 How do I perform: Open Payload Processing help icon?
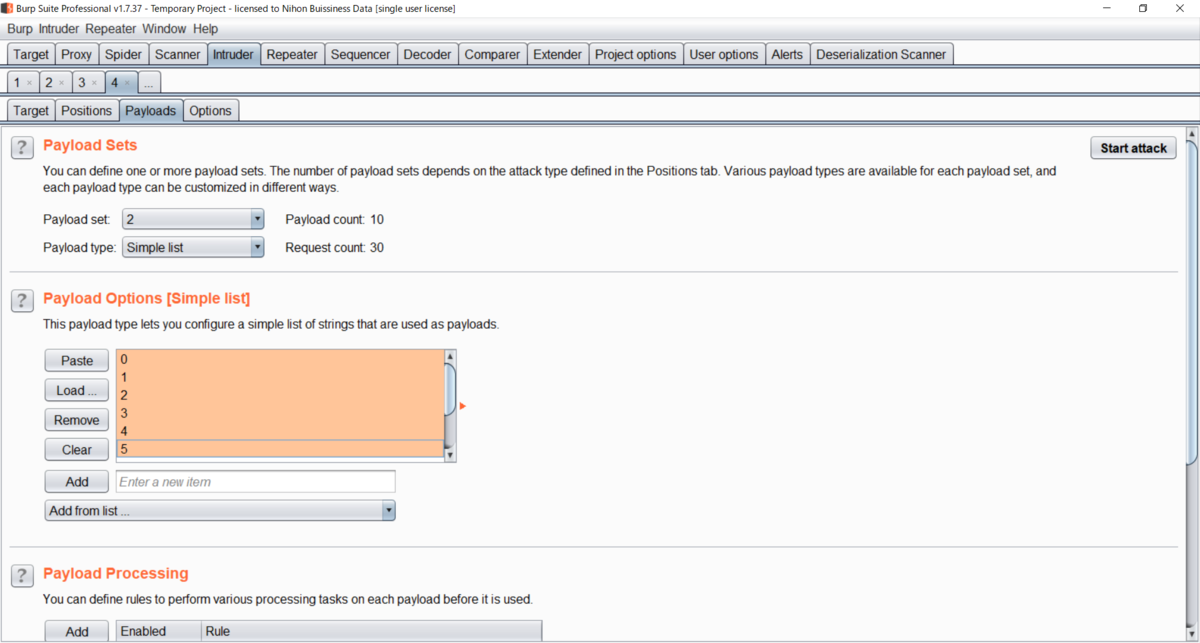pos(22,576)
